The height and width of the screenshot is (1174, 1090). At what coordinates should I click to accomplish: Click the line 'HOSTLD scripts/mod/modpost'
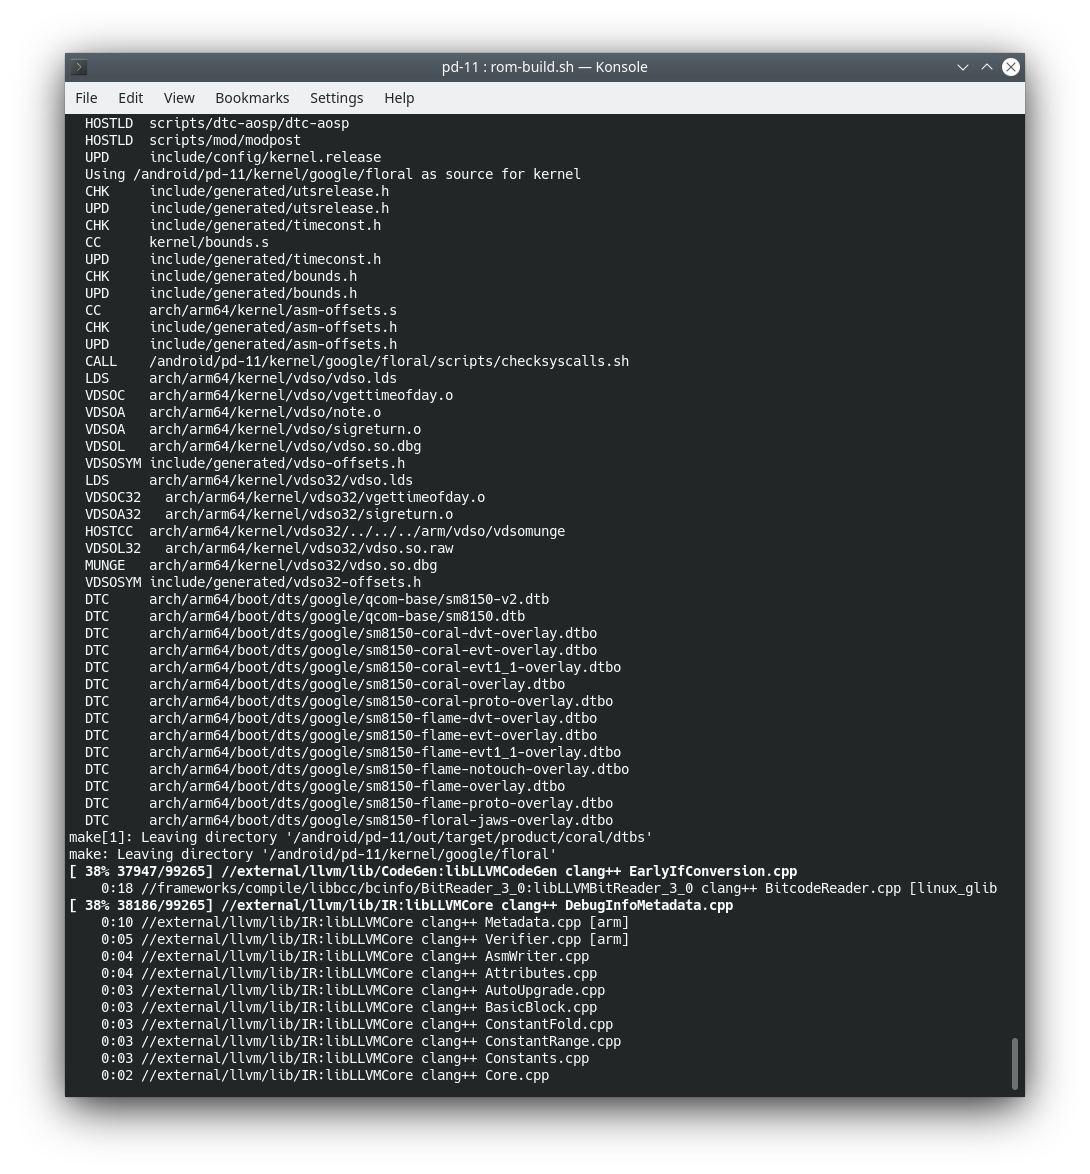(x=192, y=141)
